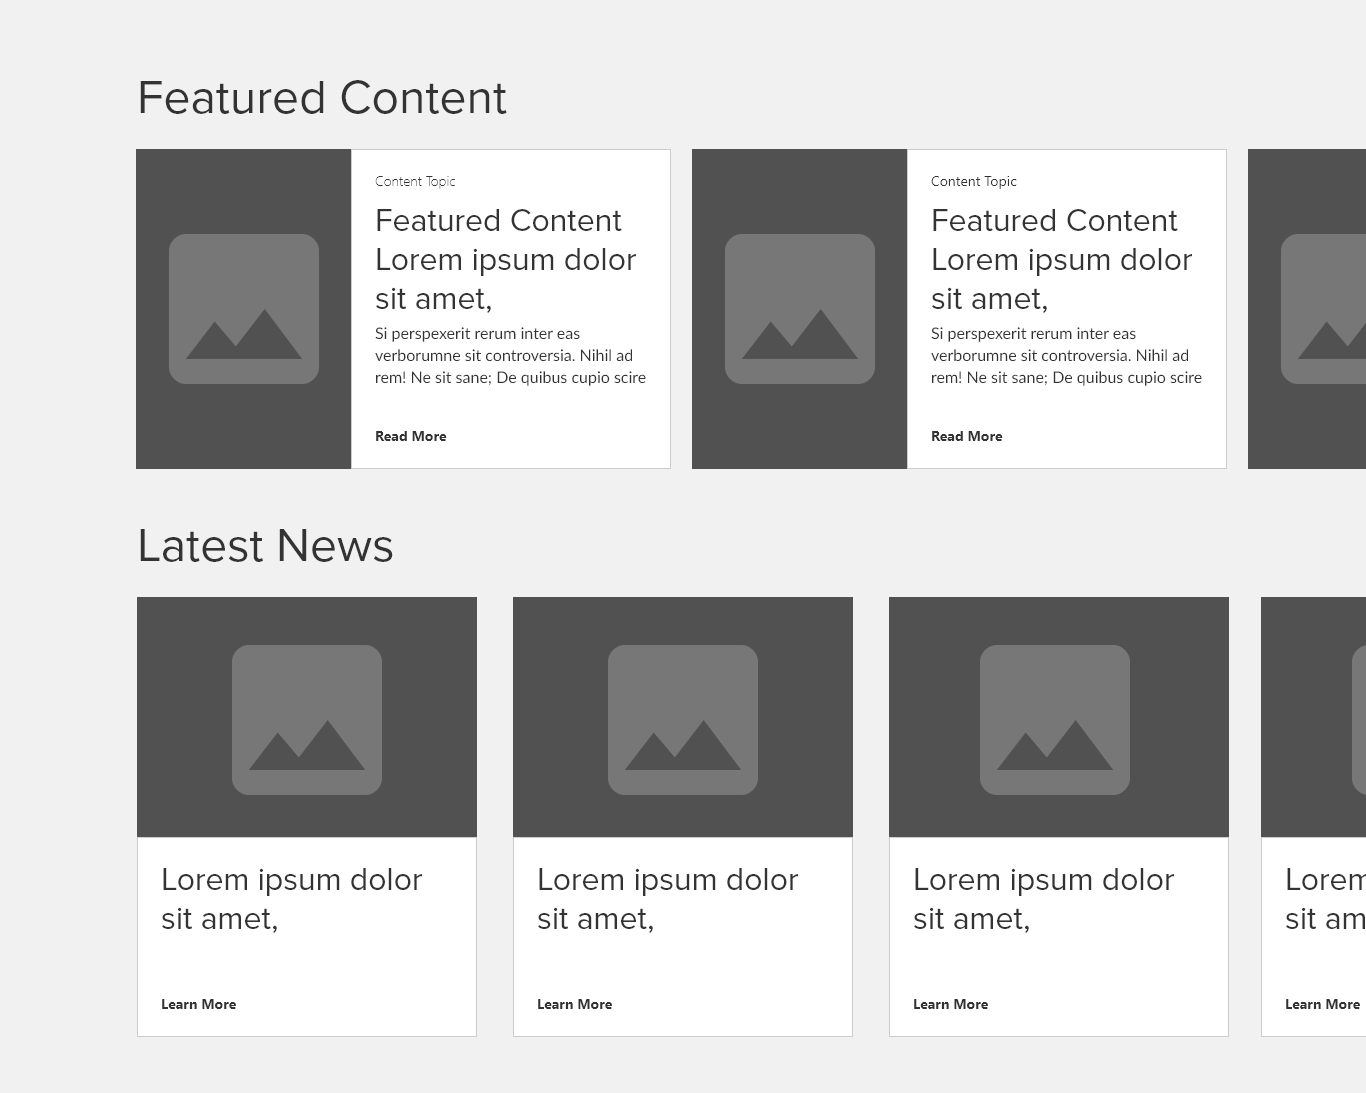Screen dimensions: 1366x1093
Task: Open the first Featured Content article headline
Action: pos(505,259)
